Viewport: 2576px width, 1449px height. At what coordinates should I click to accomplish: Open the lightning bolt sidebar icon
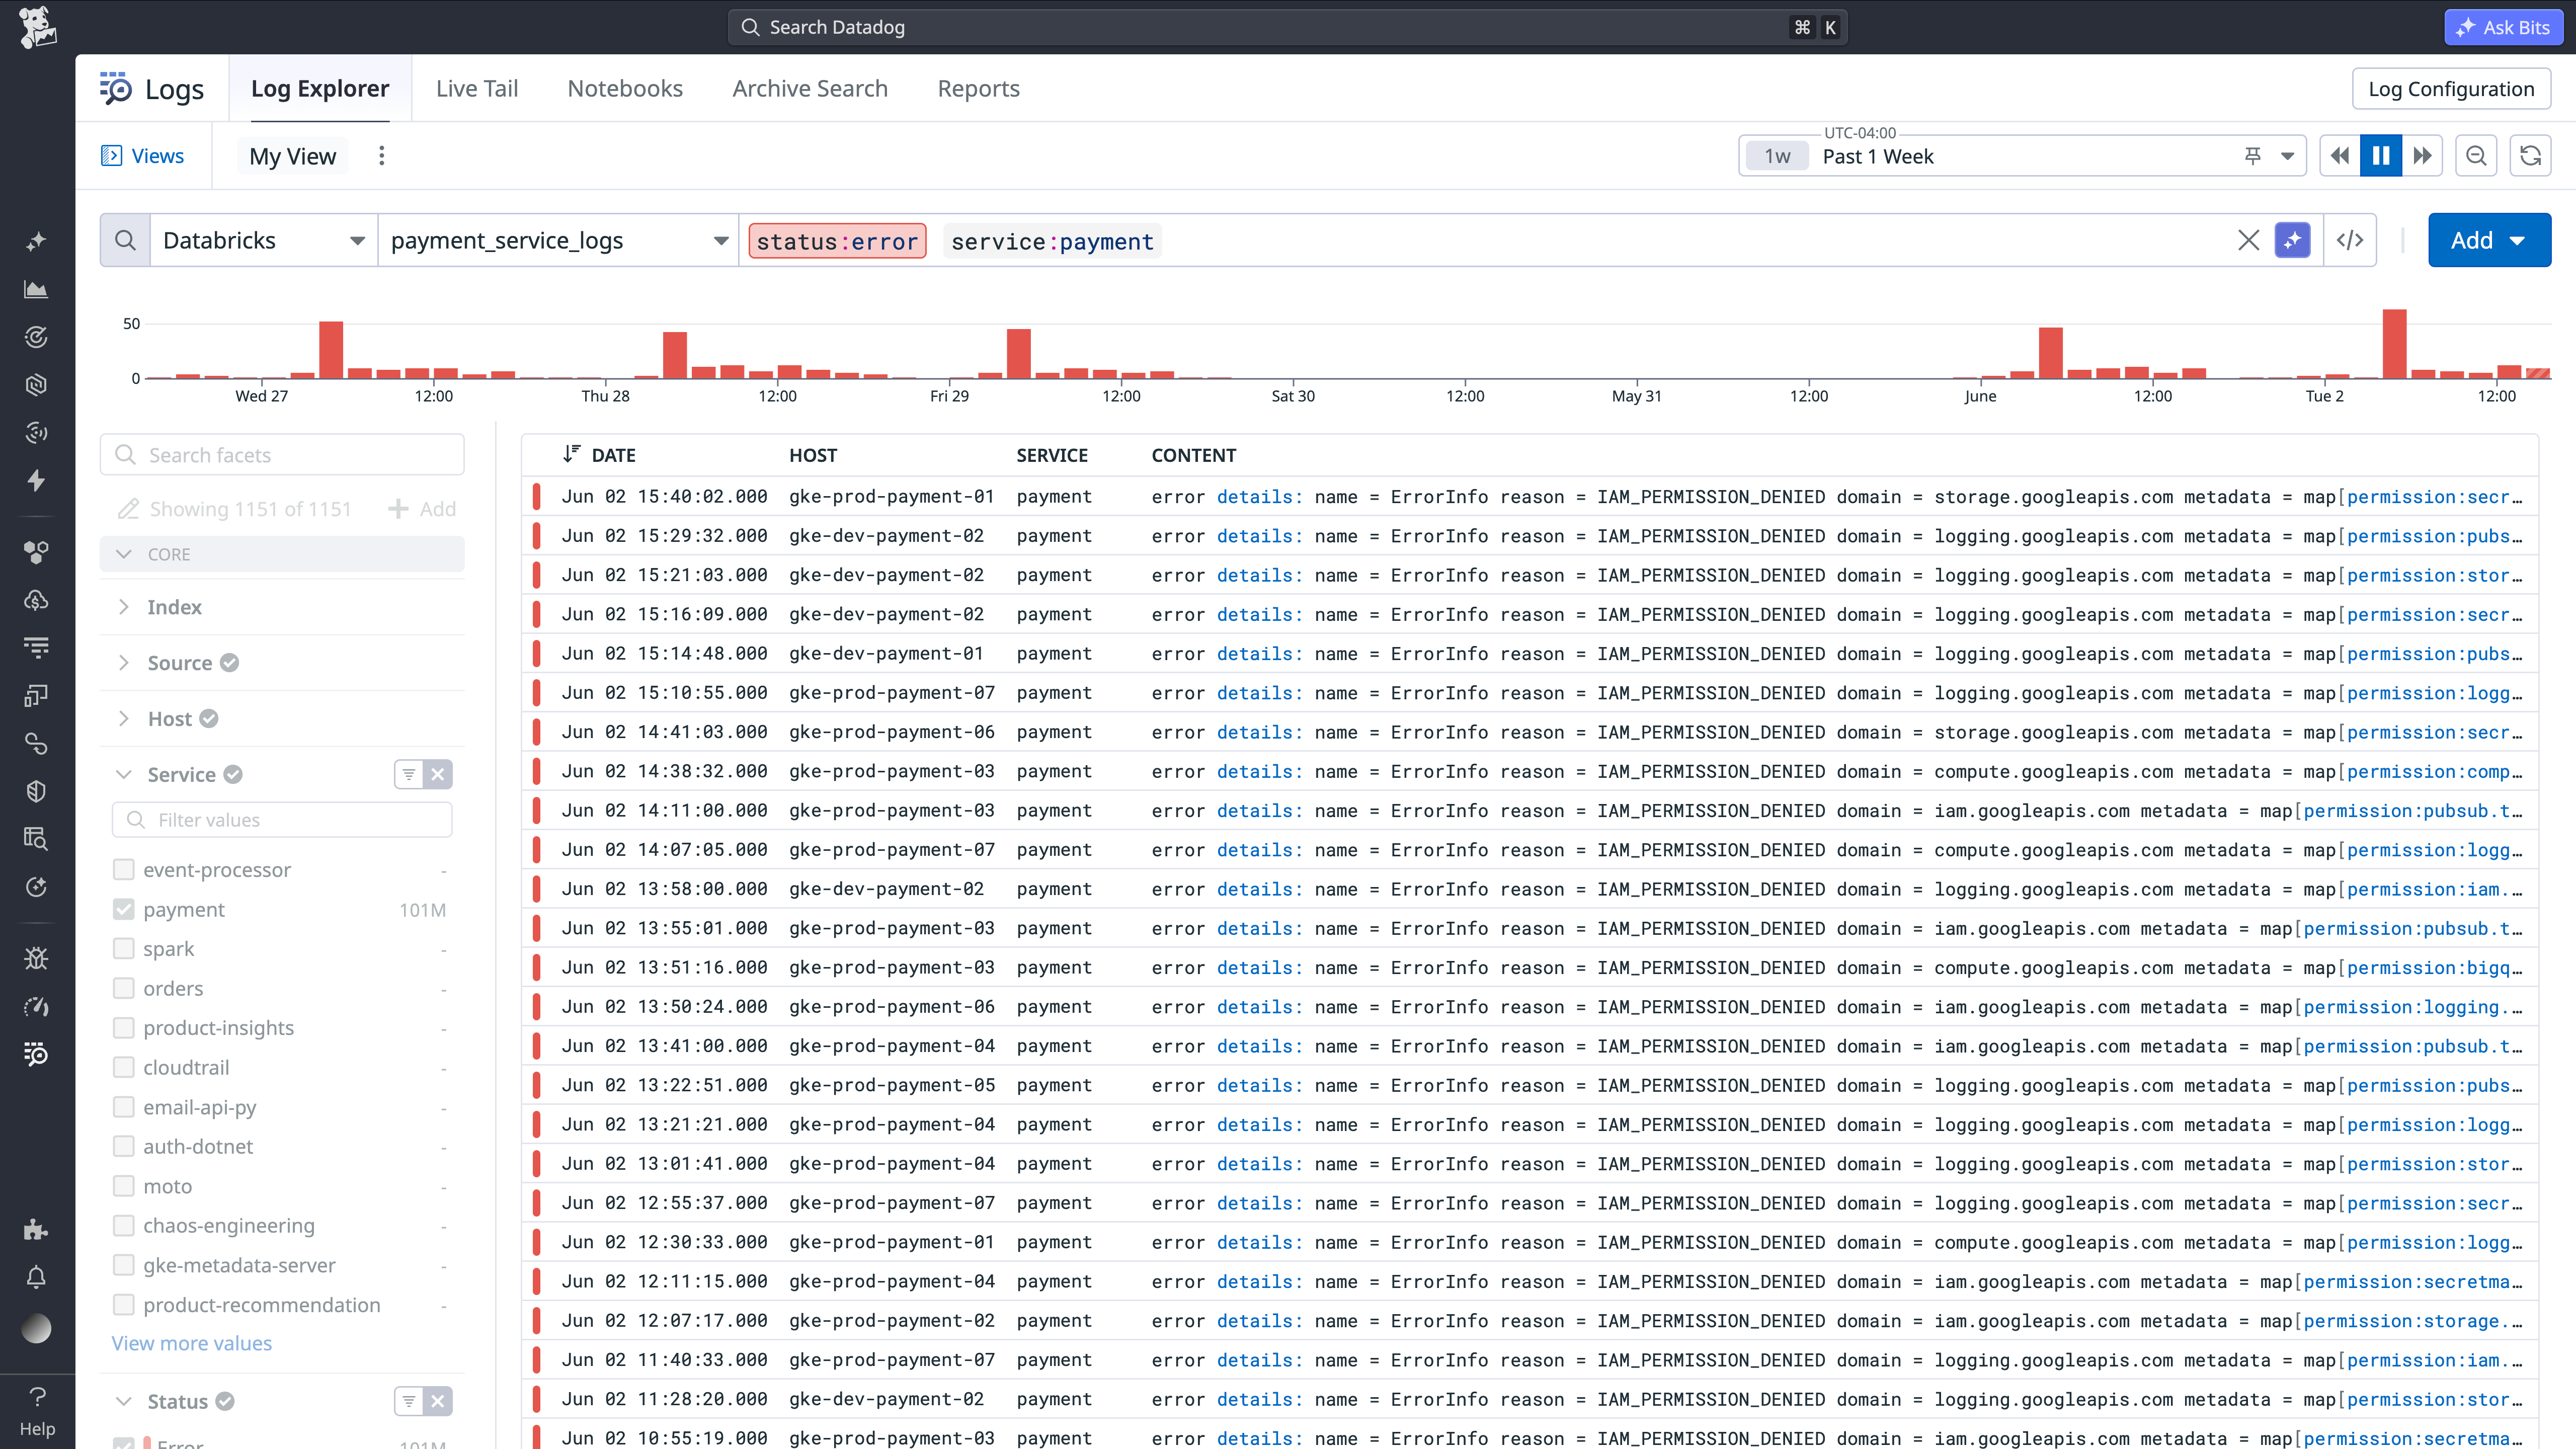coord(36,481)
